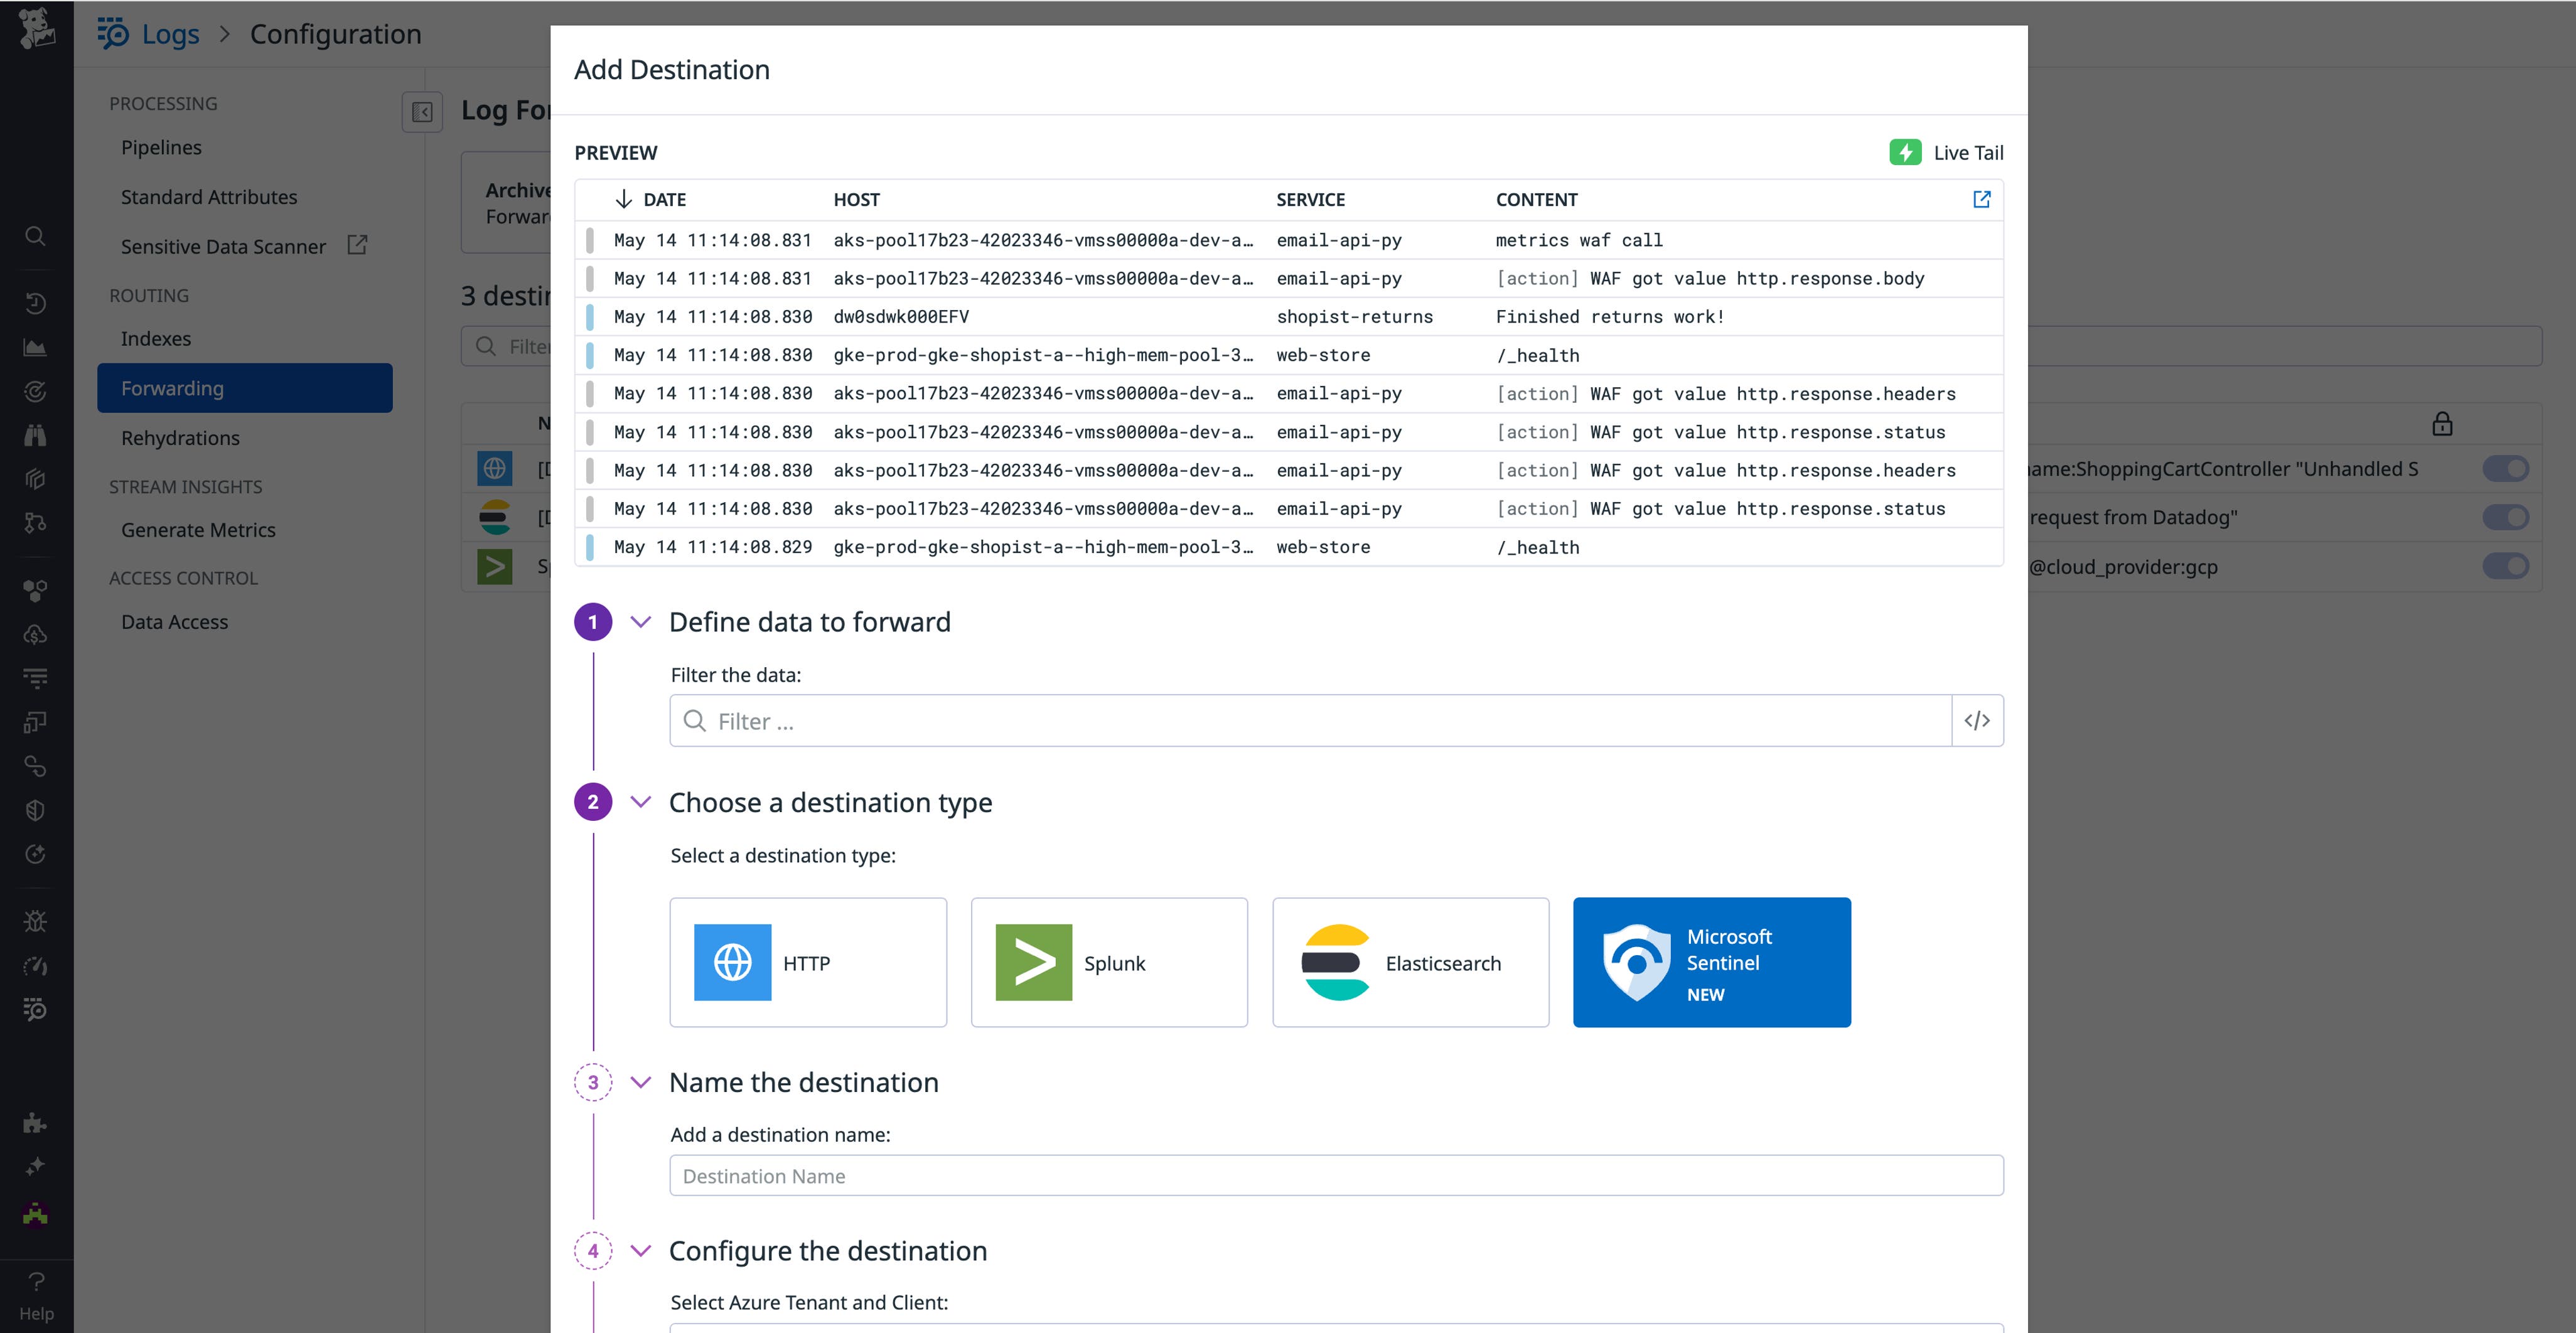Viewport: 2576px width, 1333px height.
Task: Open Generate Metrics in the sidebar
Action: point(198,530)
